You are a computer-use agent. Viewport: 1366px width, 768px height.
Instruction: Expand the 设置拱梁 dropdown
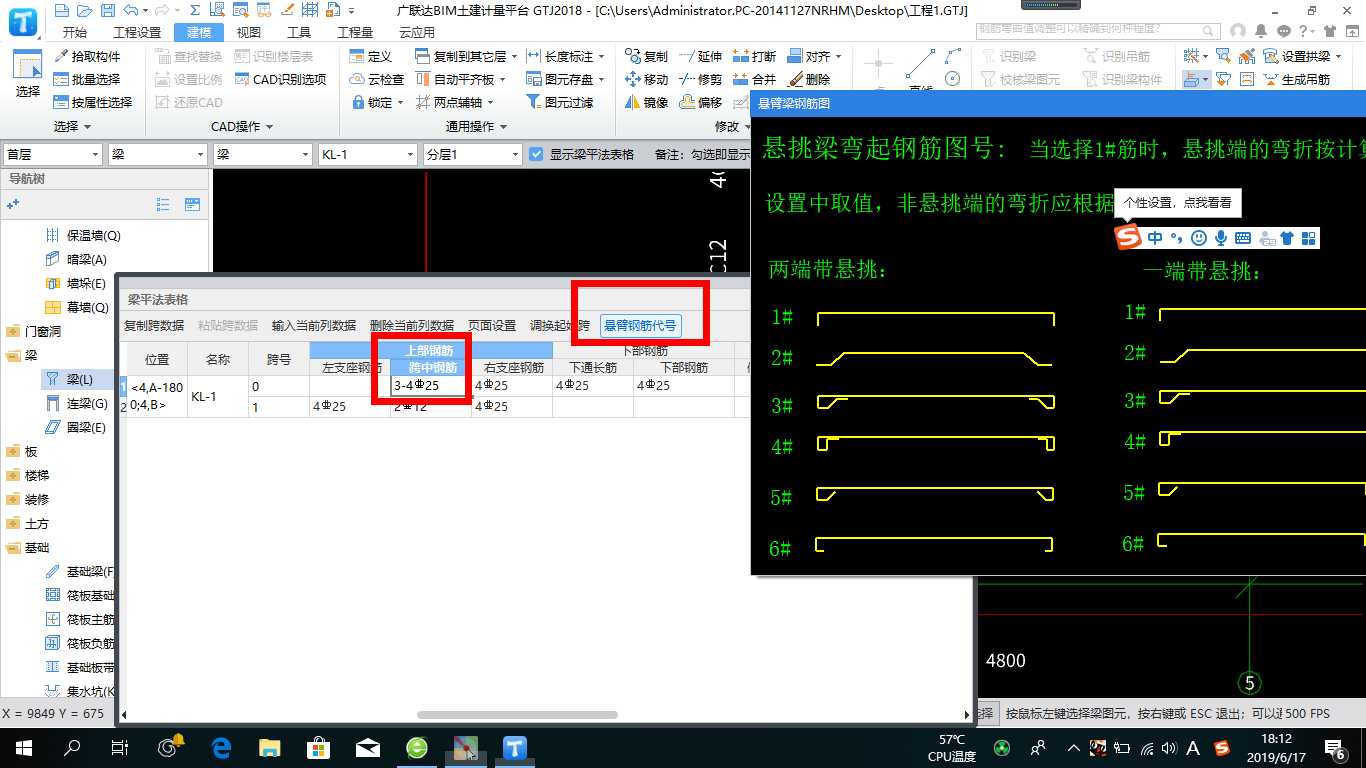point(1339,57)
